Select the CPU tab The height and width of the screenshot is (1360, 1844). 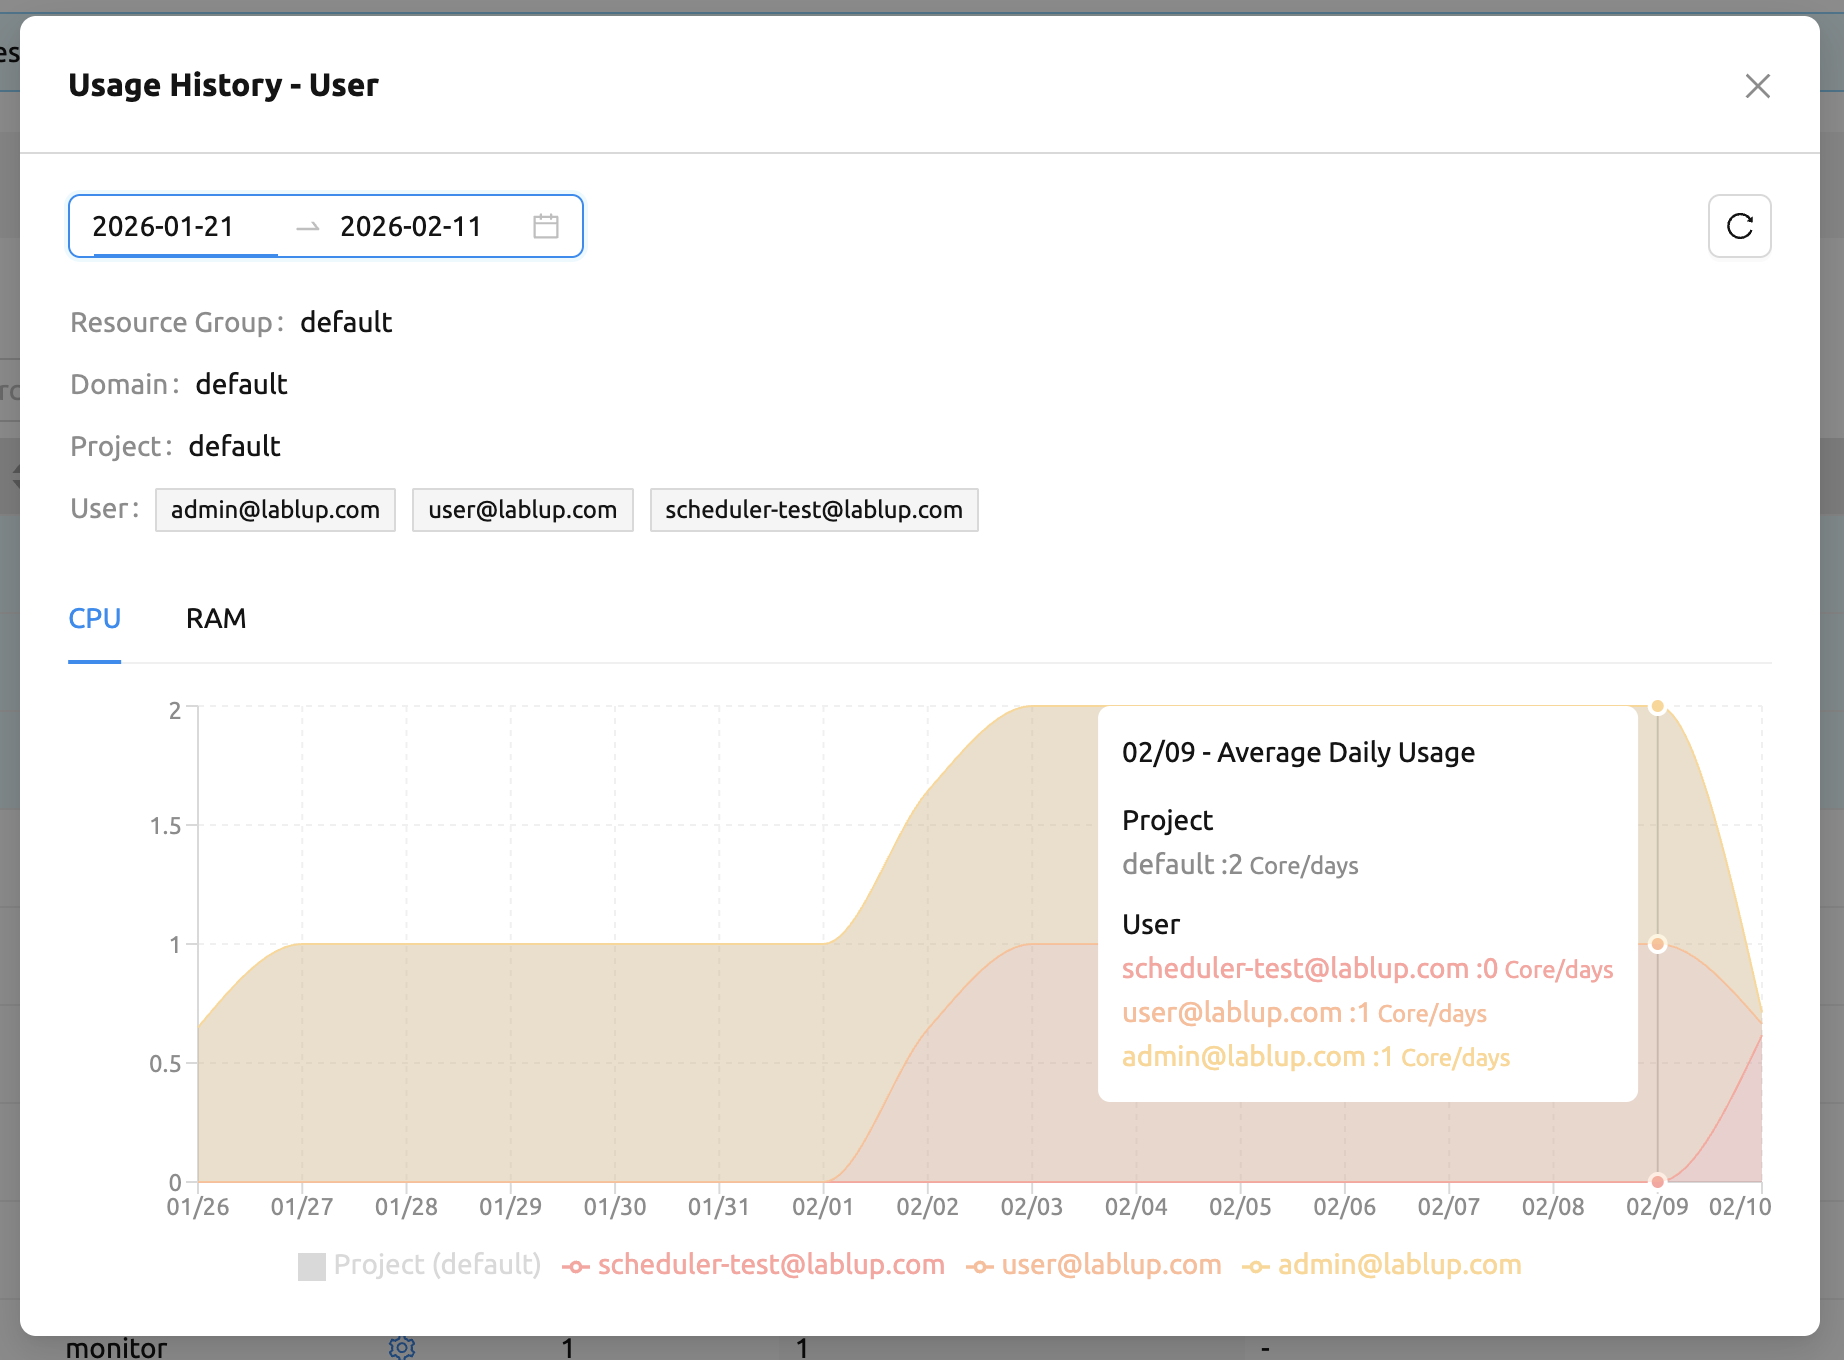point(95,618)
